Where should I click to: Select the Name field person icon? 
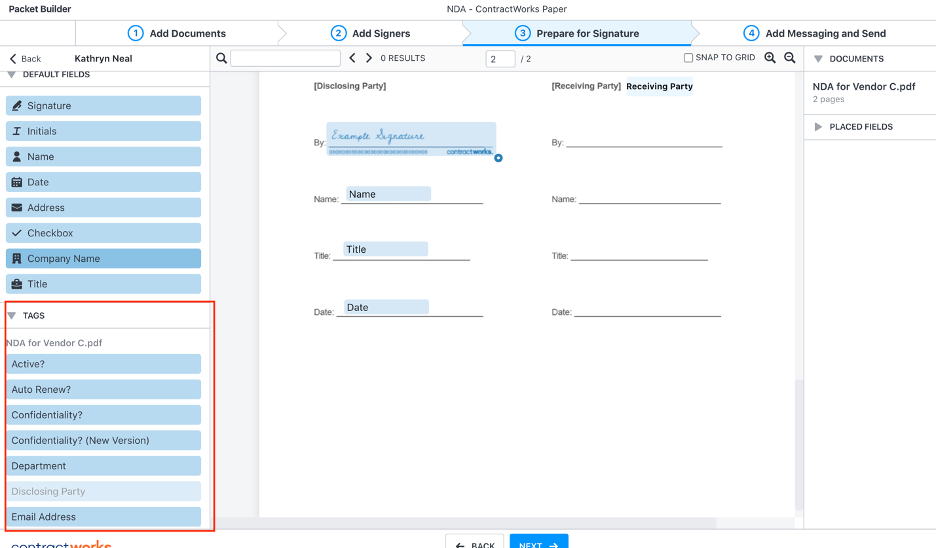click(x=17, y=156)
